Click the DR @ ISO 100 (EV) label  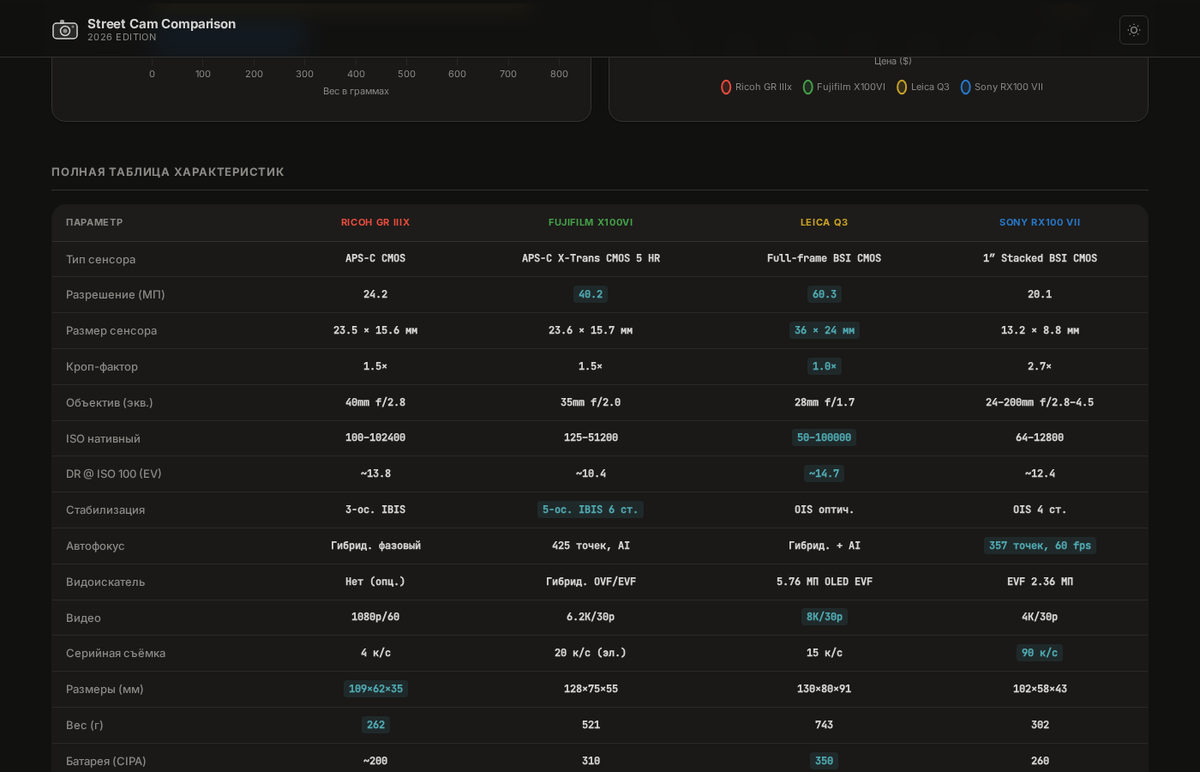point(114,473)
